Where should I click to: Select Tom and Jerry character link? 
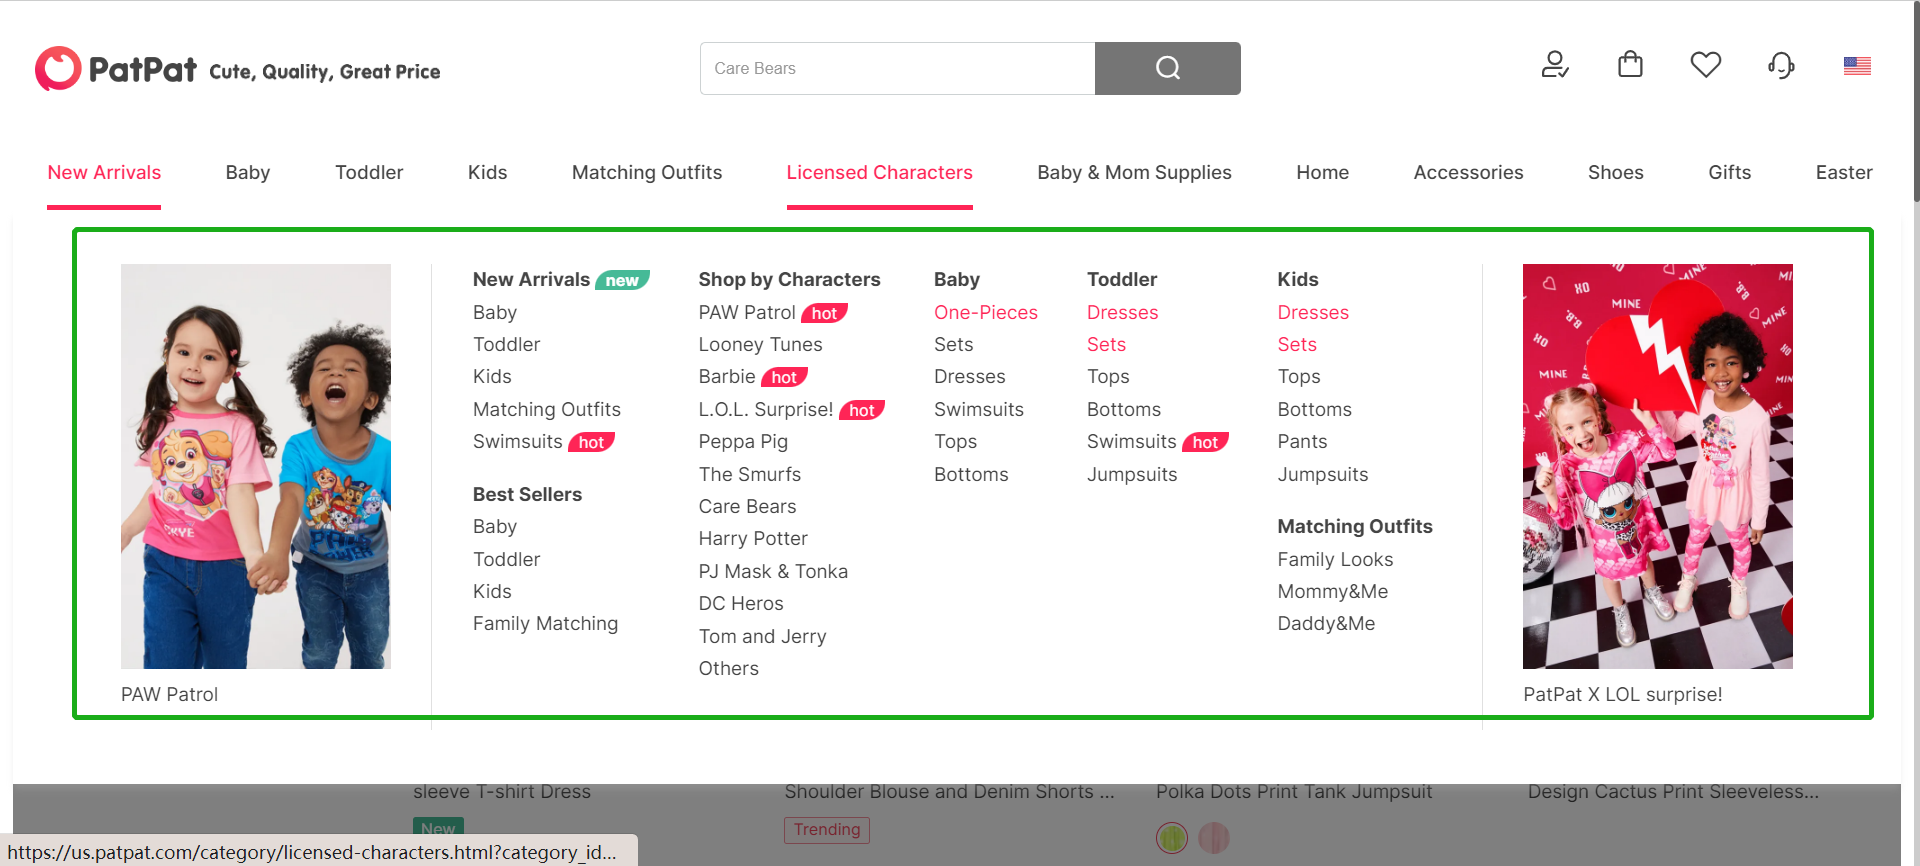tap(762, 636)
